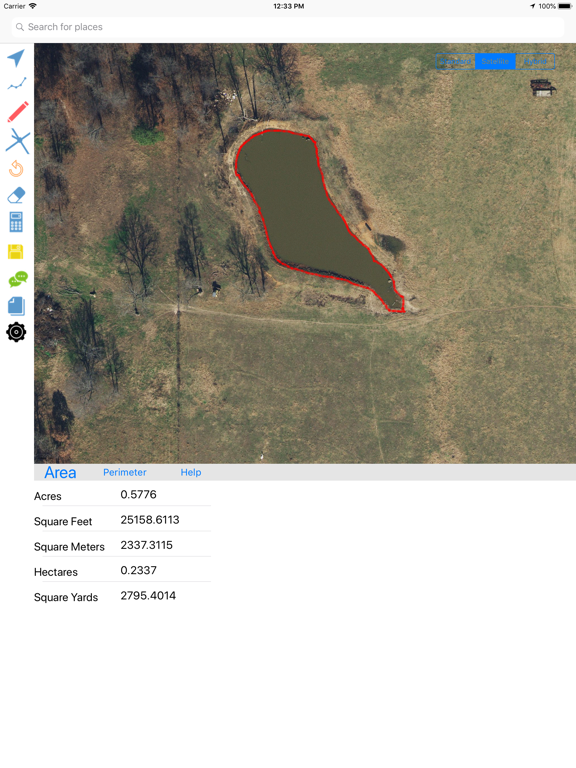
Task: Switch map to Hybrid view
Action: [535, 61]
